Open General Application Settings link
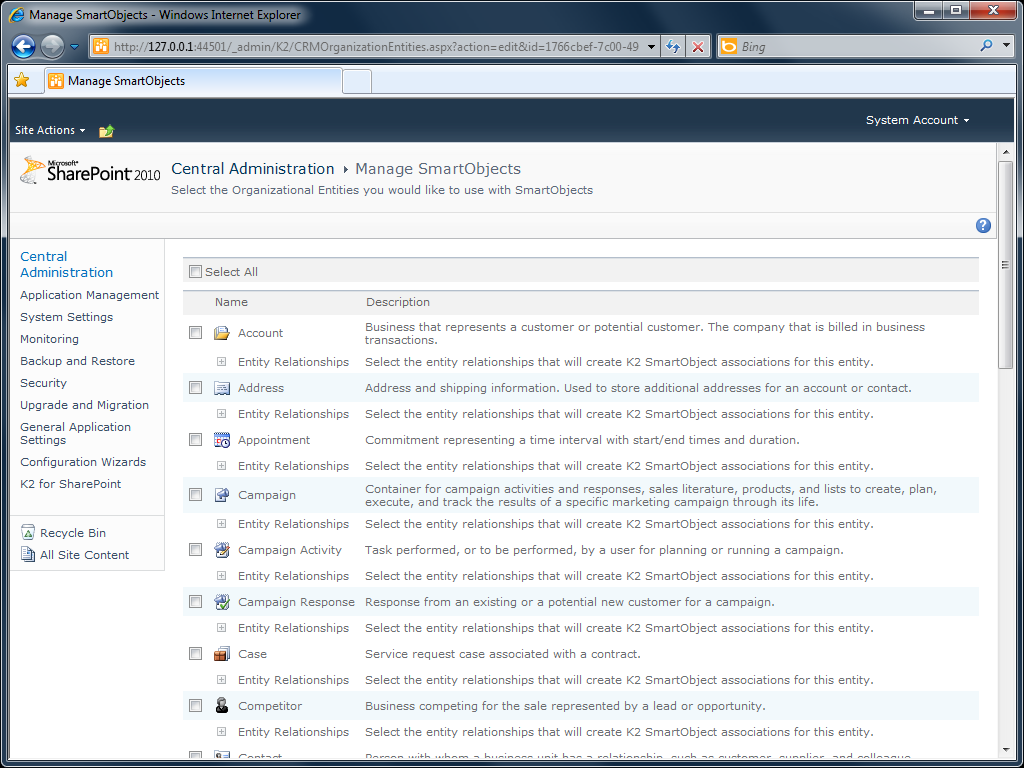The image size is (1024, 768). (76, 434)
